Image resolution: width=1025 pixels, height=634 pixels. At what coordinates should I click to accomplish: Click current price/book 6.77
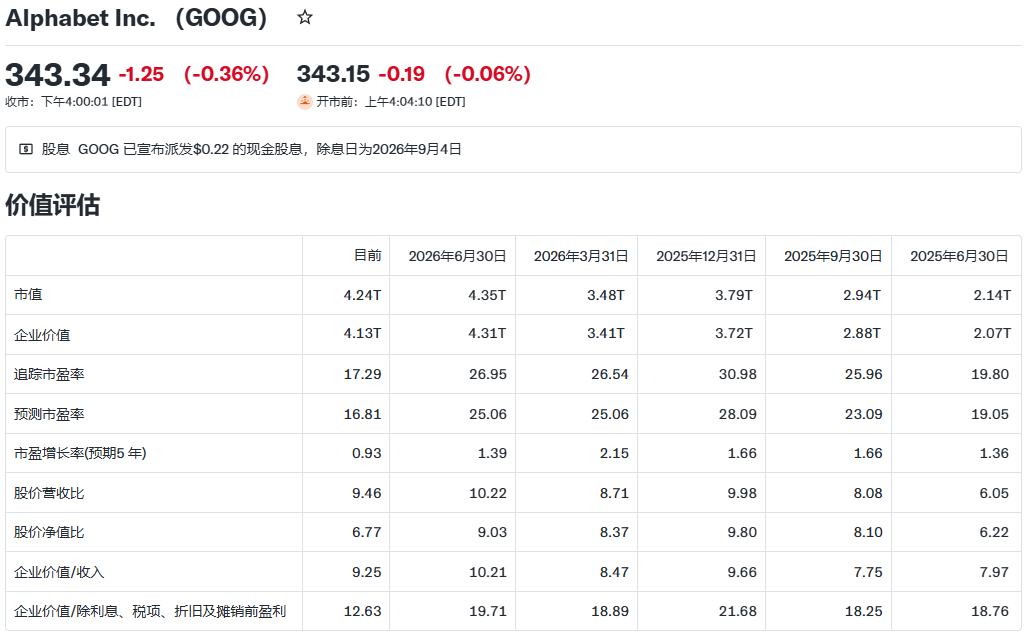(367, 533)
